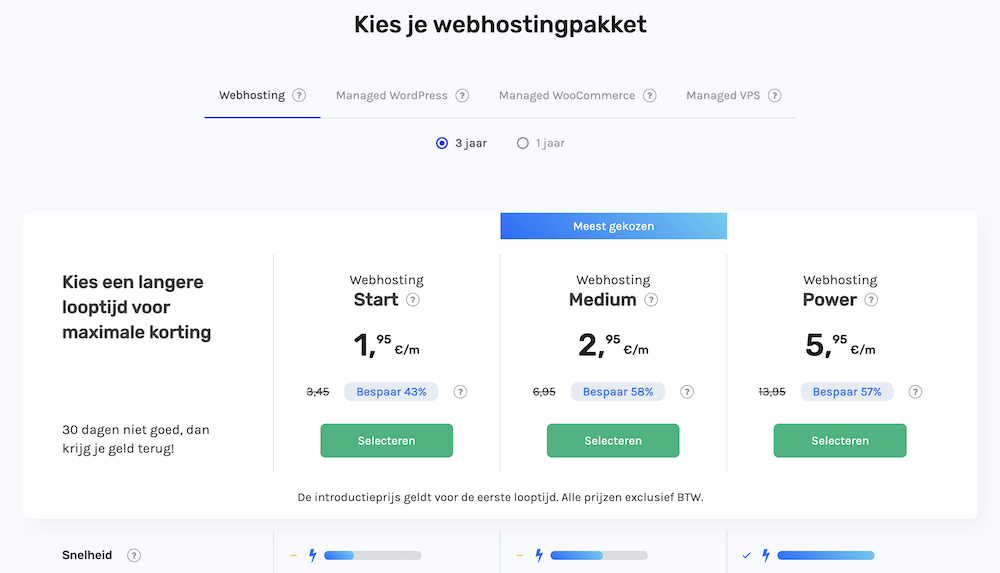
Task: Select the Webhosting Power package
Action: click(840, 441)
